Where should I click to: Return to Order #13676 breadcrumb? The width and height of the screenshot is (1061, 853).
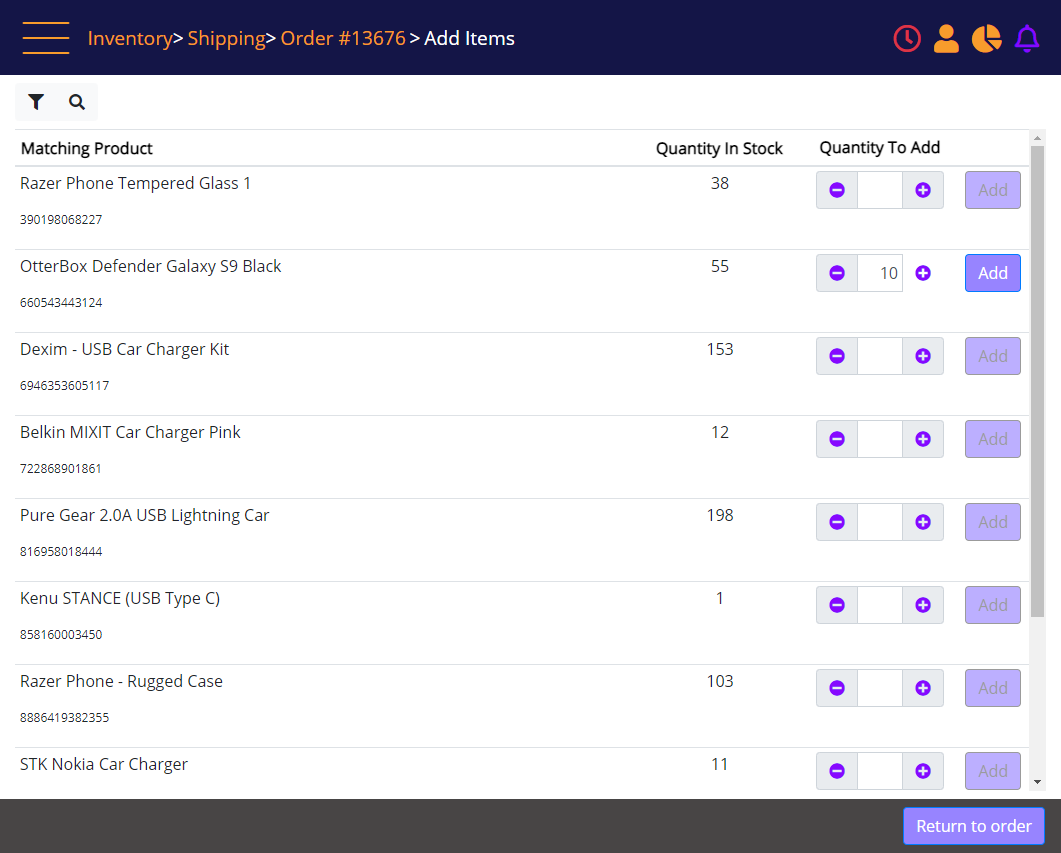pyautogui.click(x=343, y=39)
